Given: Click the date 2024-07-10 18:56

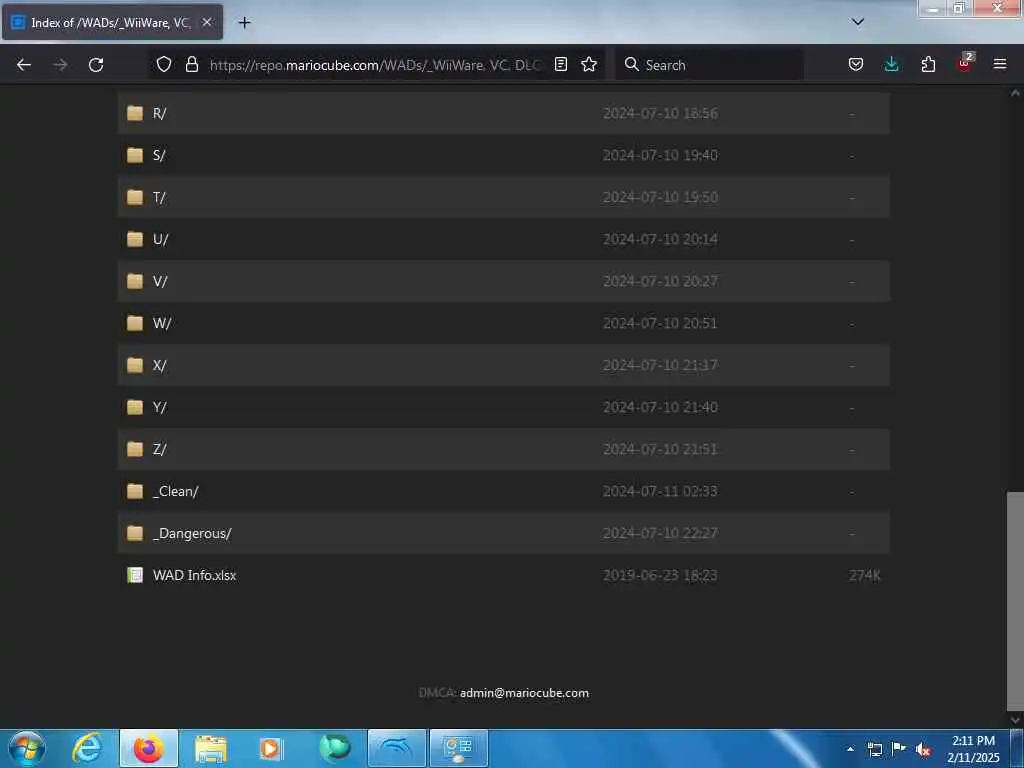Looking at the screenshot, I should pyautogui.click(x=660, y=114).
